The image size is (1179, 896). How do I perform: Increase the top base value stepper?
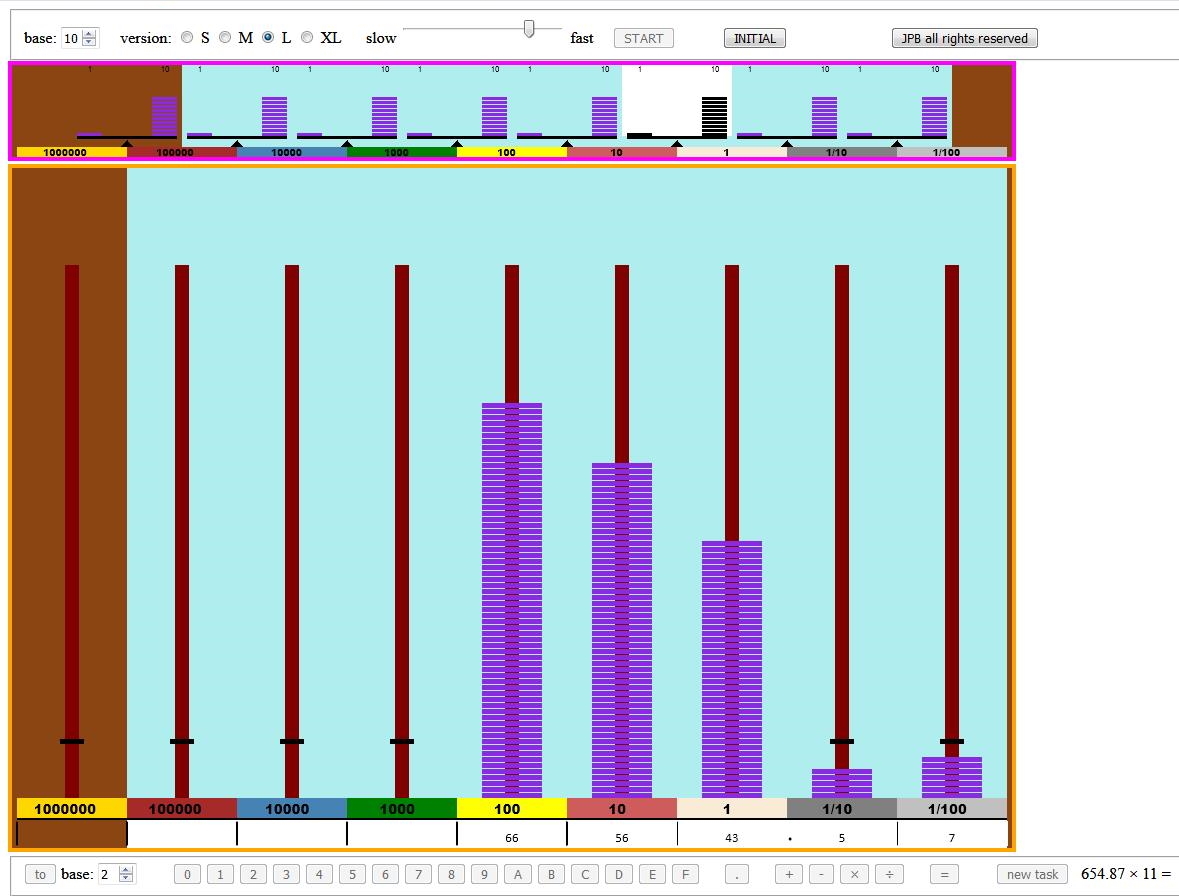click(90, 34)
